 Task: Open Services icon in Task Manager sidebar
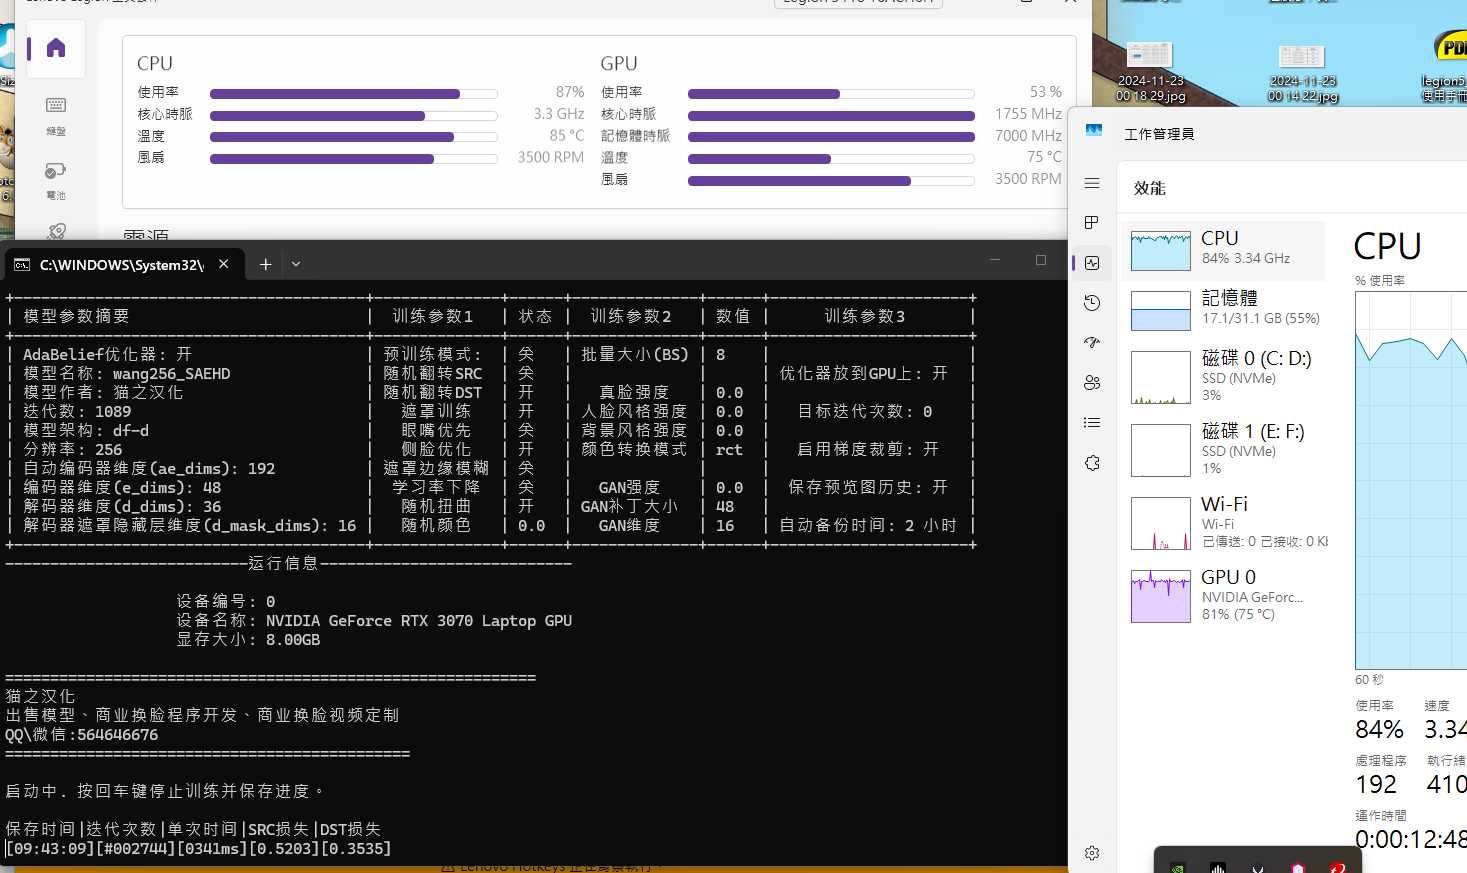tap(1092, 463)
